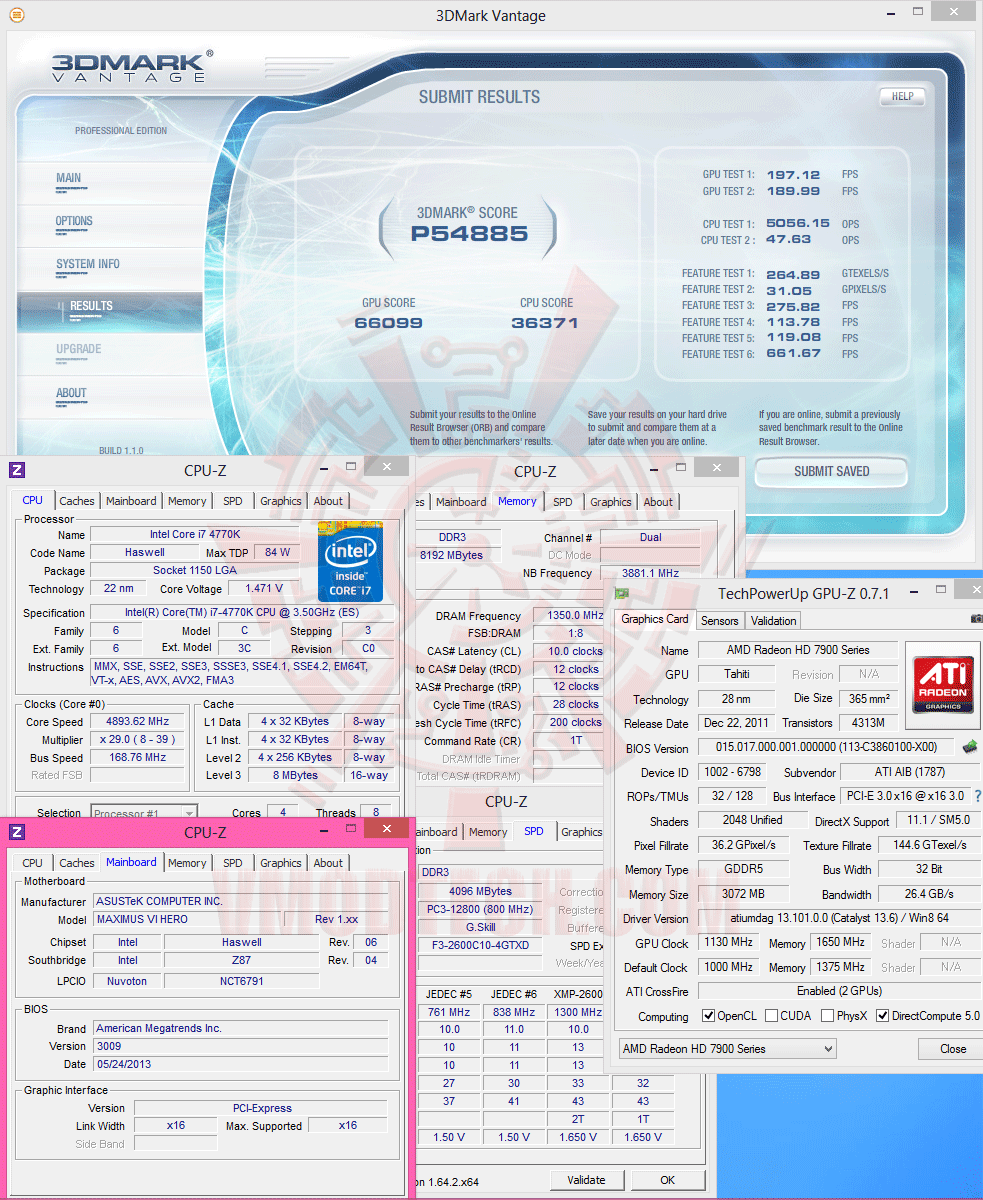
Task: Select the SPD tab in the CPU-Z SPD window
Action: tap(534, 831)
